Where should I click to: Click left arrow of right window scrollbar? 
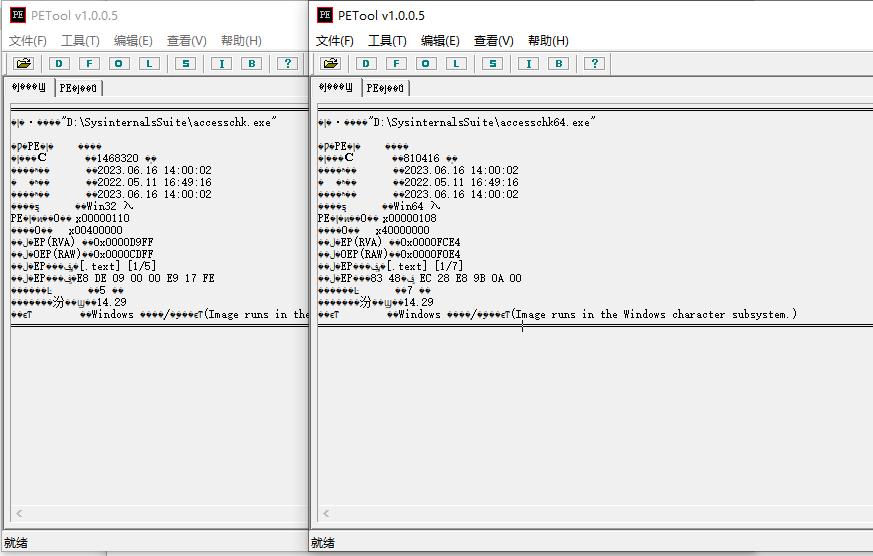(326, 513)
